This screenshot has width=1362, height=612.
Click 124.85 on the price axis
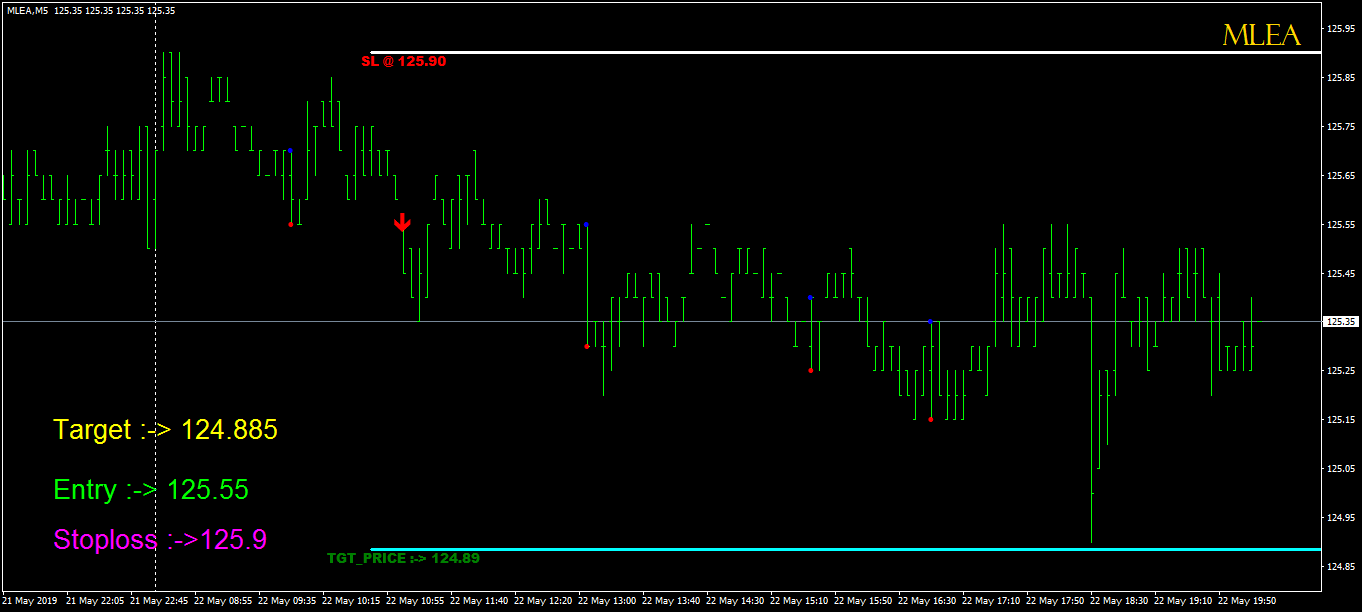(1341, 567)
